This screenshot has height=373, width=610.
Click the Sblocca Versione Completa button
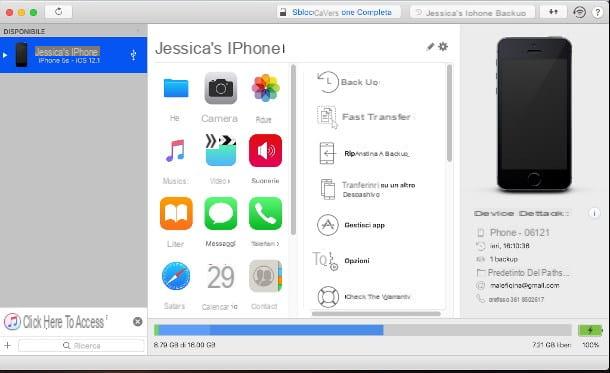338,12
